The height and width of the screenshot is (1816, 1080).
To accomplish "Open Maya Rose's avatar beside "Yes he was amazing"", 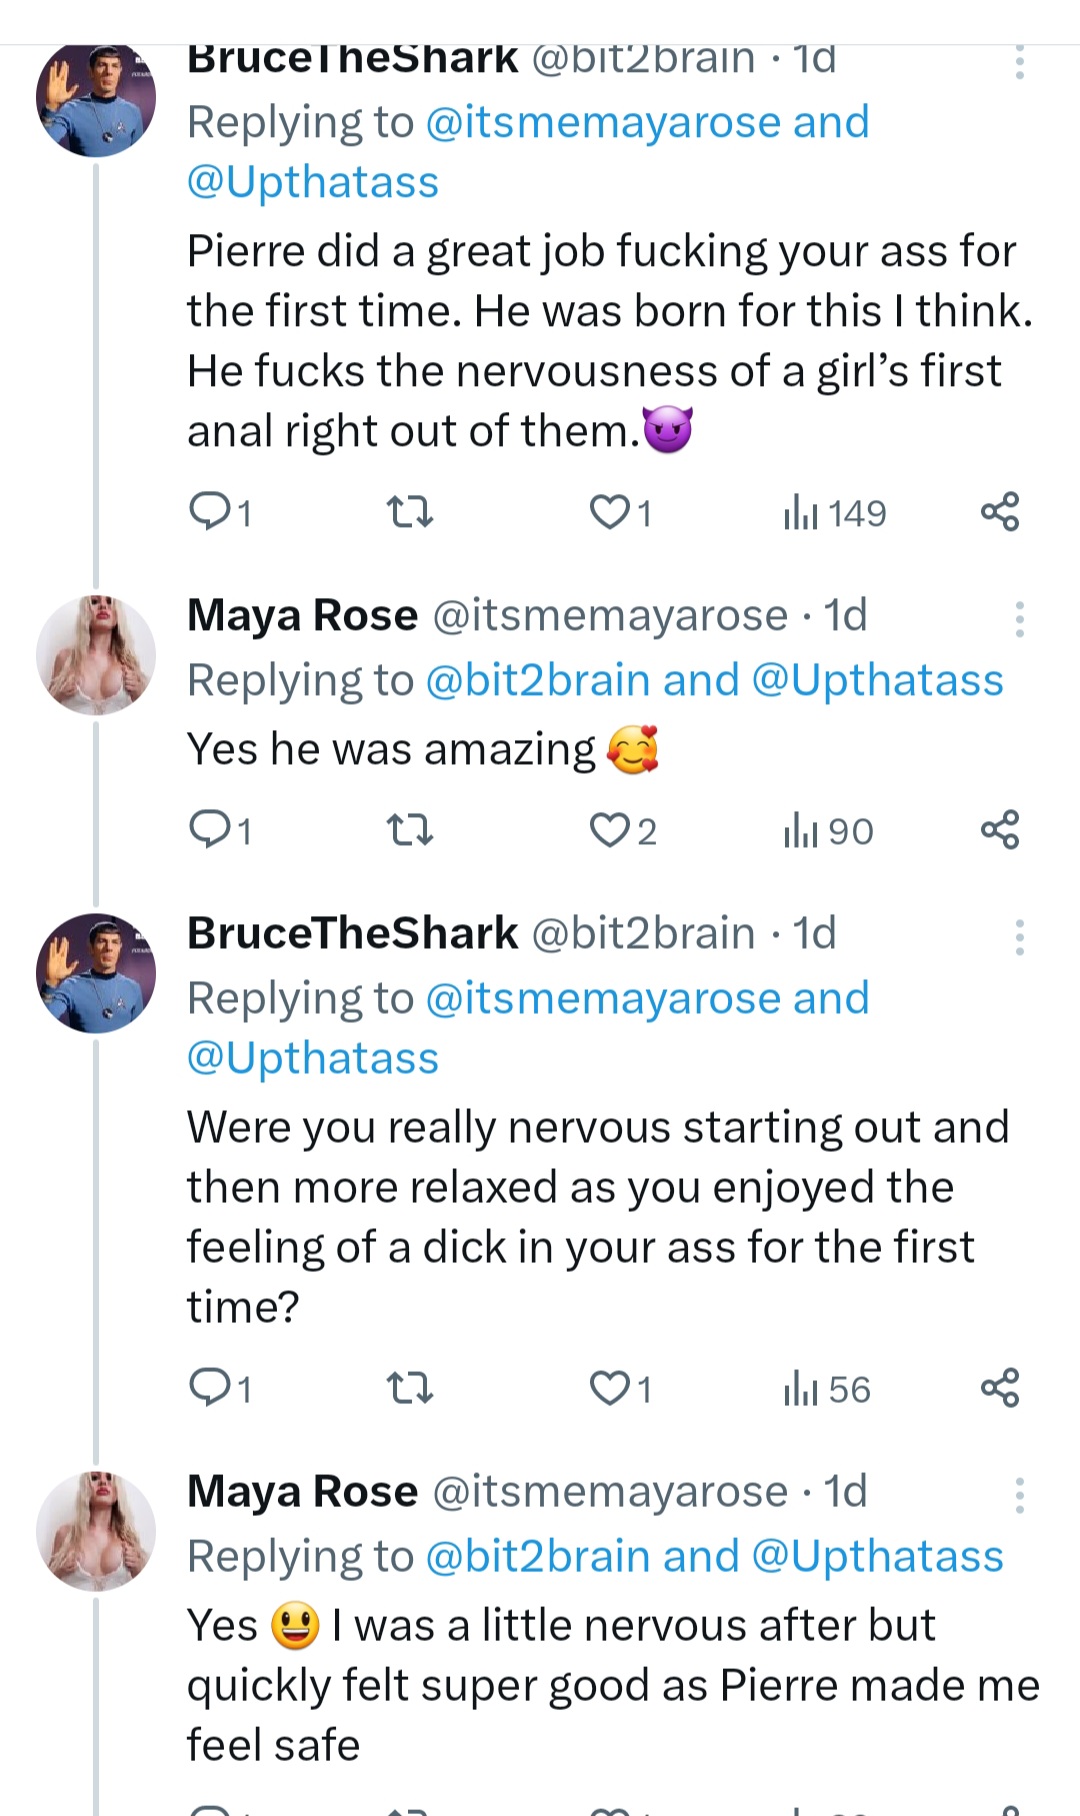I will point(96,655).
